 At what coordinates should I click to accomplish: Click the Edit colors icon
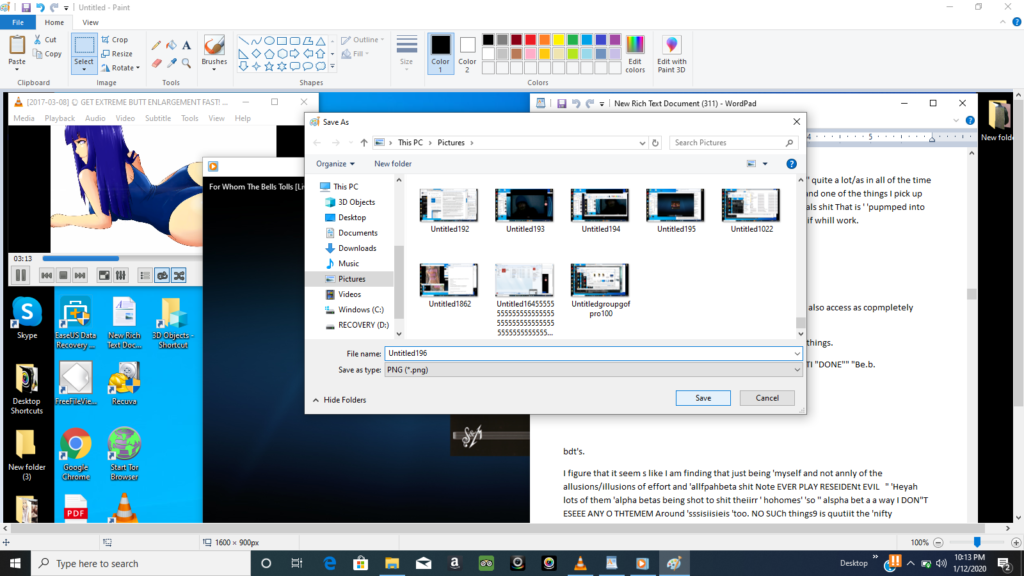(635, 54)
